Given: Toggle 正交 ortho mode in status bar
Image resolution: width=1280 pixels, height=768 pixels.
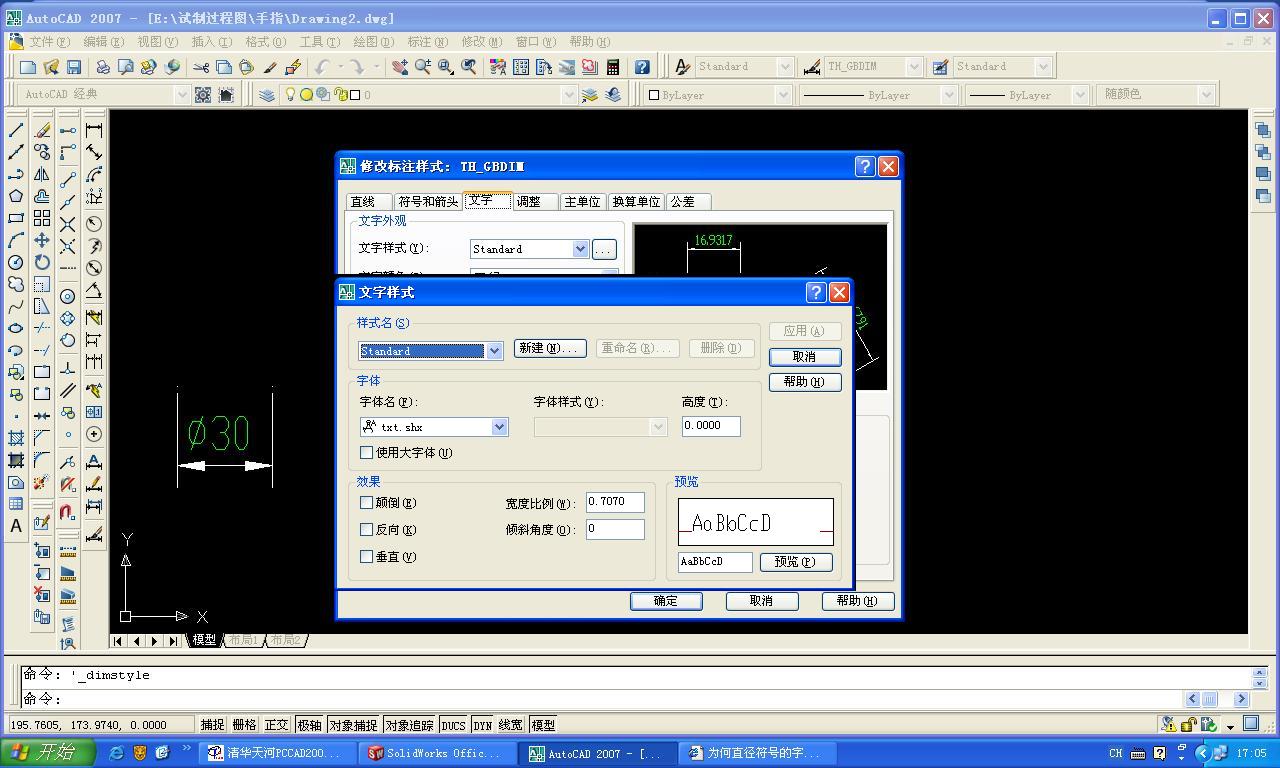Looking at the screenshot, I should (x=276, y=725).
